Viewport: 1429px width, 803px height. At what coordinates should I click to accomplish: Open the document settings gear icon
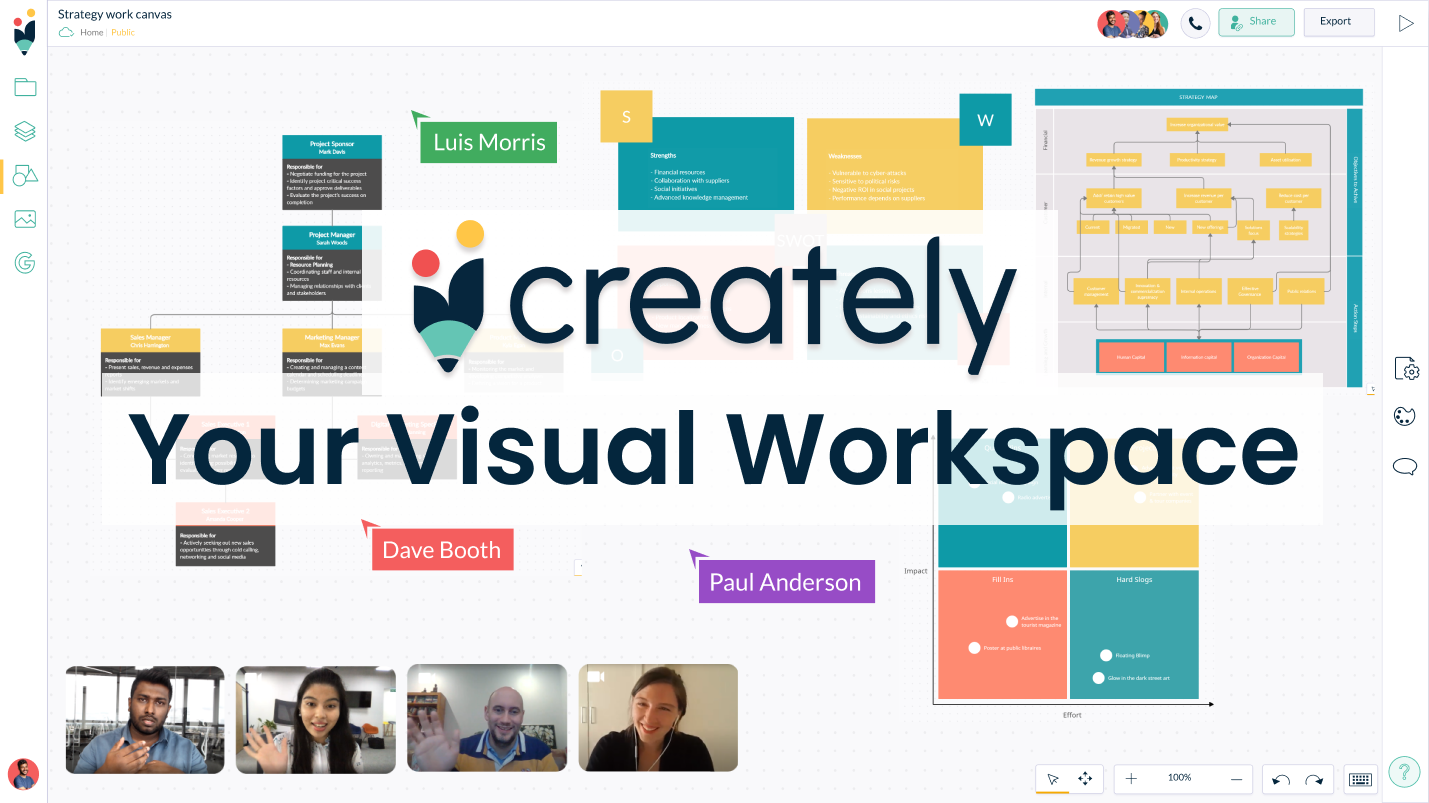pos(1405,369)
